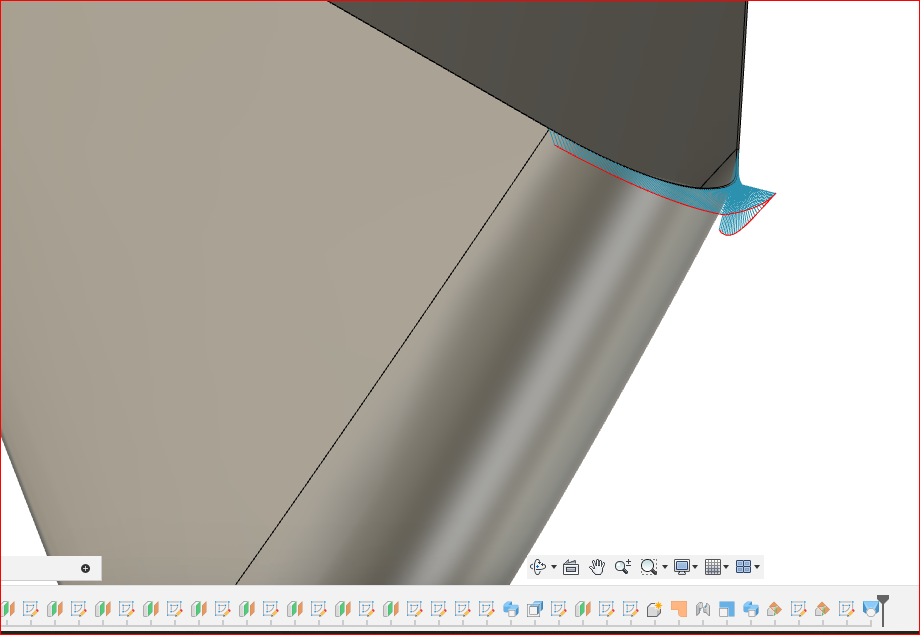The image size is (920, 635).
Task: Select loft feature right of the second Combine
Action: [774, 609]
